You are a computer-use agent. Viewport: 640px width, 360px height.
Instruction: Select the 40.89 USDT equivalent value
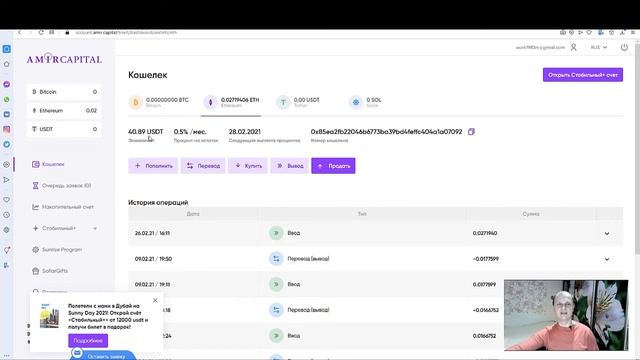145,131
